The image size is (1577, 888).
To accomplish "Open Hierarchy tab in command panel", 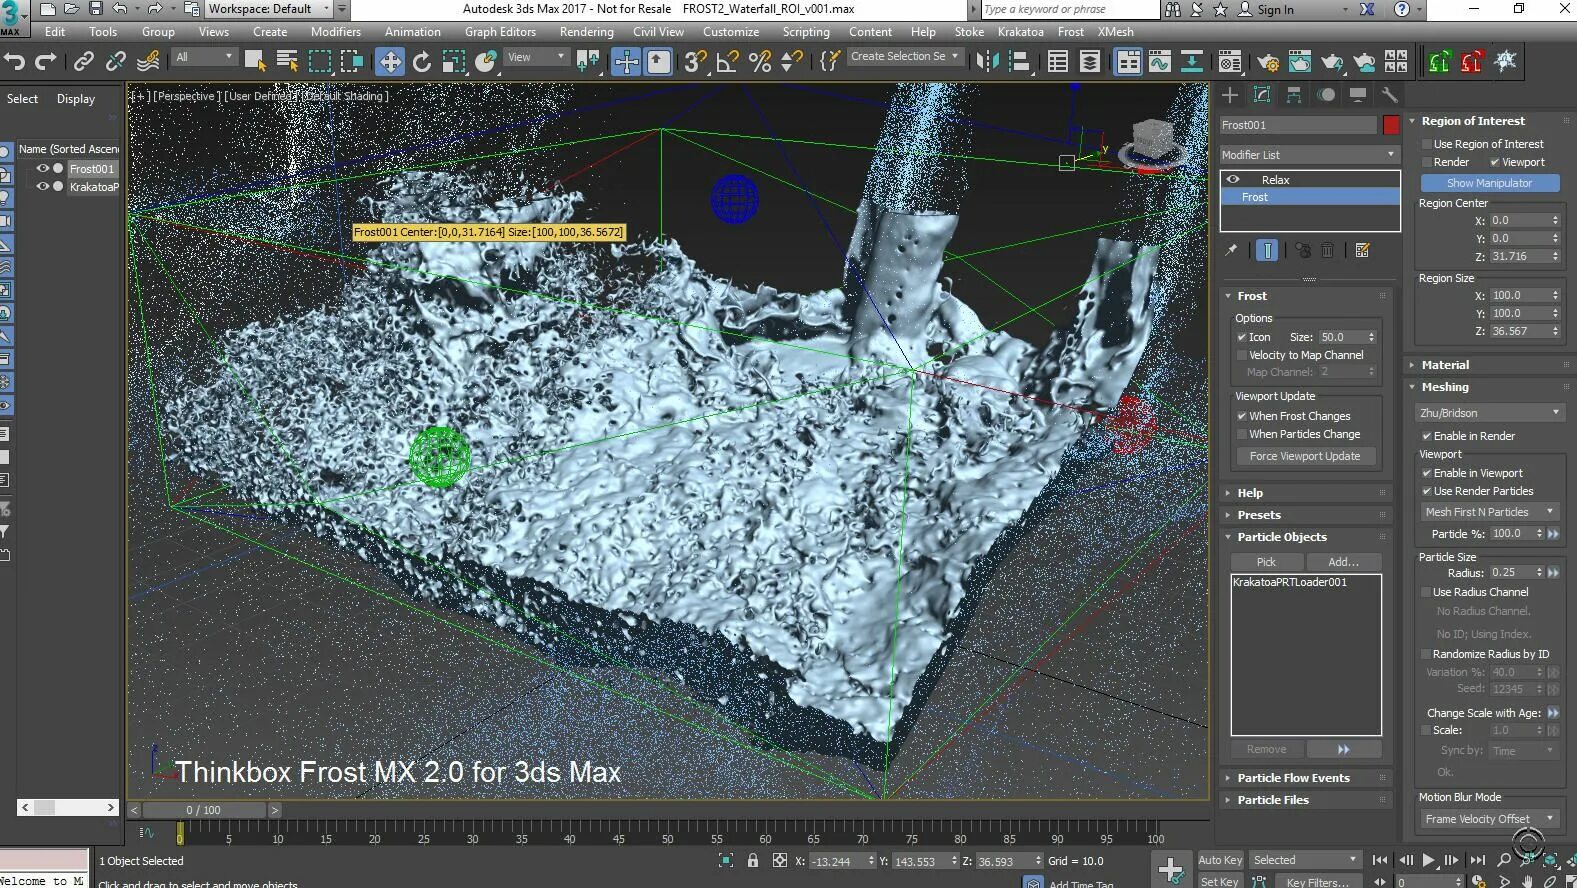I will [x=1294, y=95].
